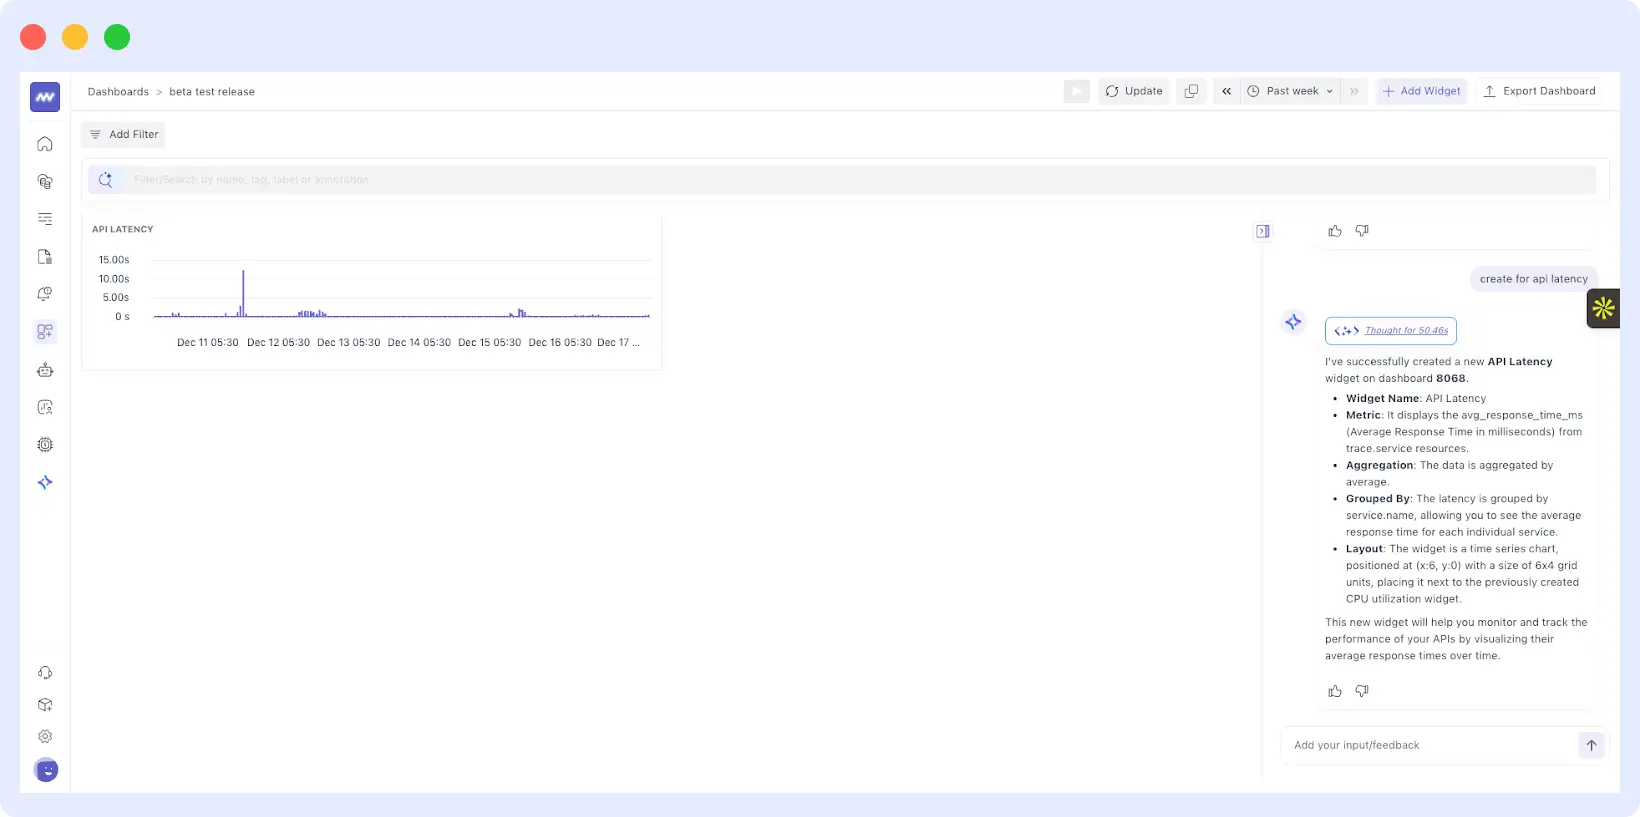The width and height of the screenshot is (1640, 817).
Task: Open the alerts bell-clock icon in the sidebar
Action: tap(45, 294)
